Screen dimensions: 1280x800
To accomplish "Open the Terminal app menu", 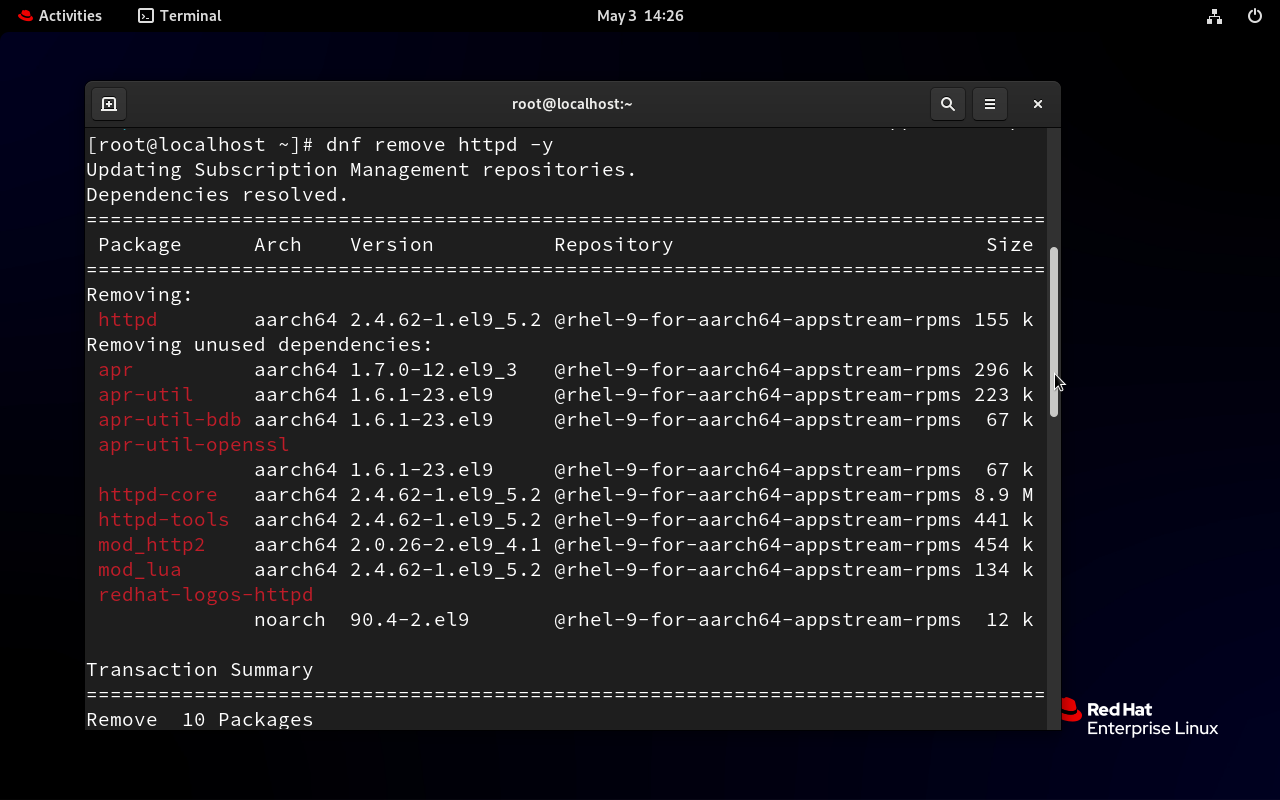I will (x=180, y=16).
